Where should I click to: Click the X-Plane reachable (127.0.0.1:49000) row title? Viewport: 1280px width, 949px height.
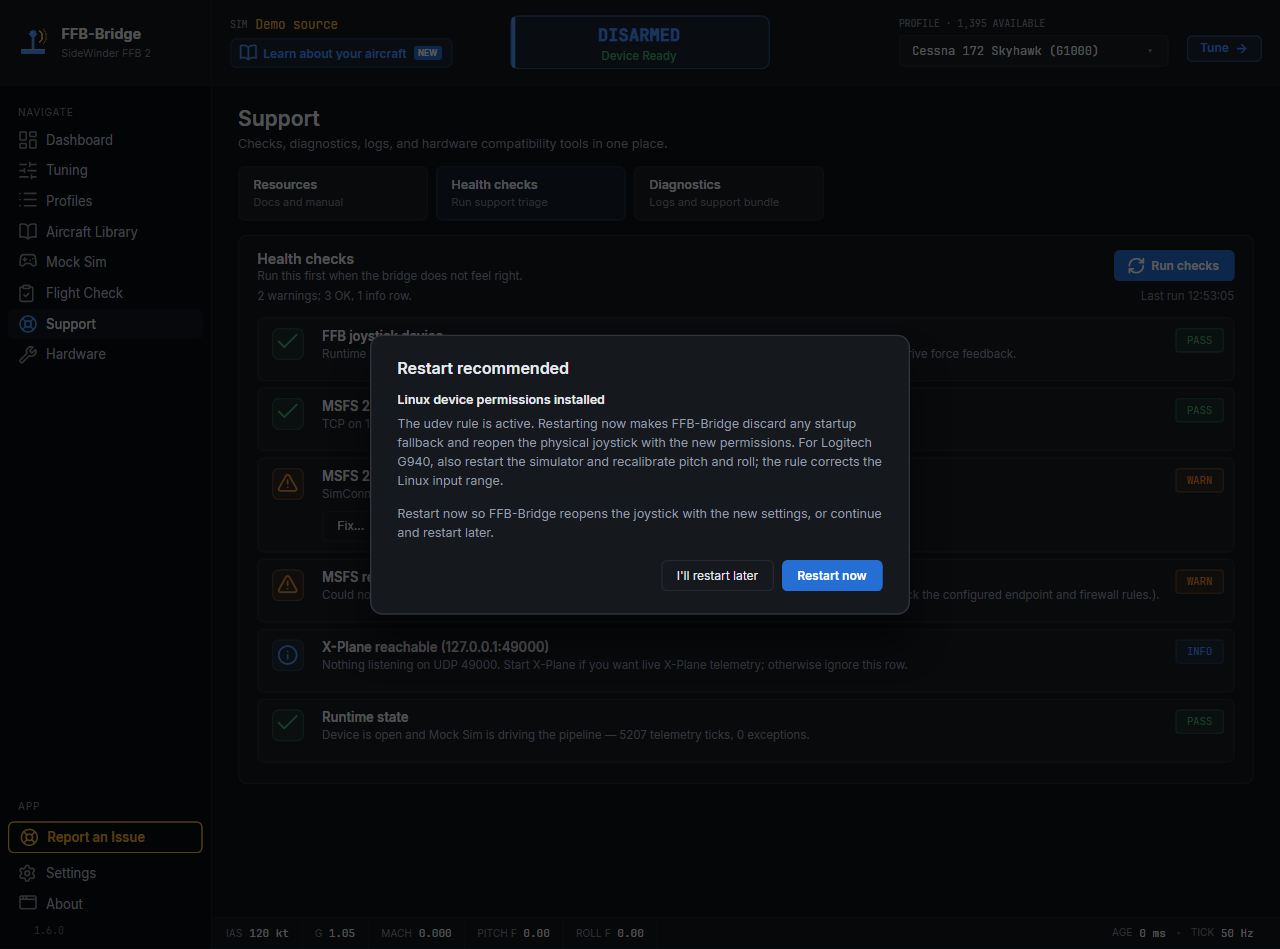[435, 647]
